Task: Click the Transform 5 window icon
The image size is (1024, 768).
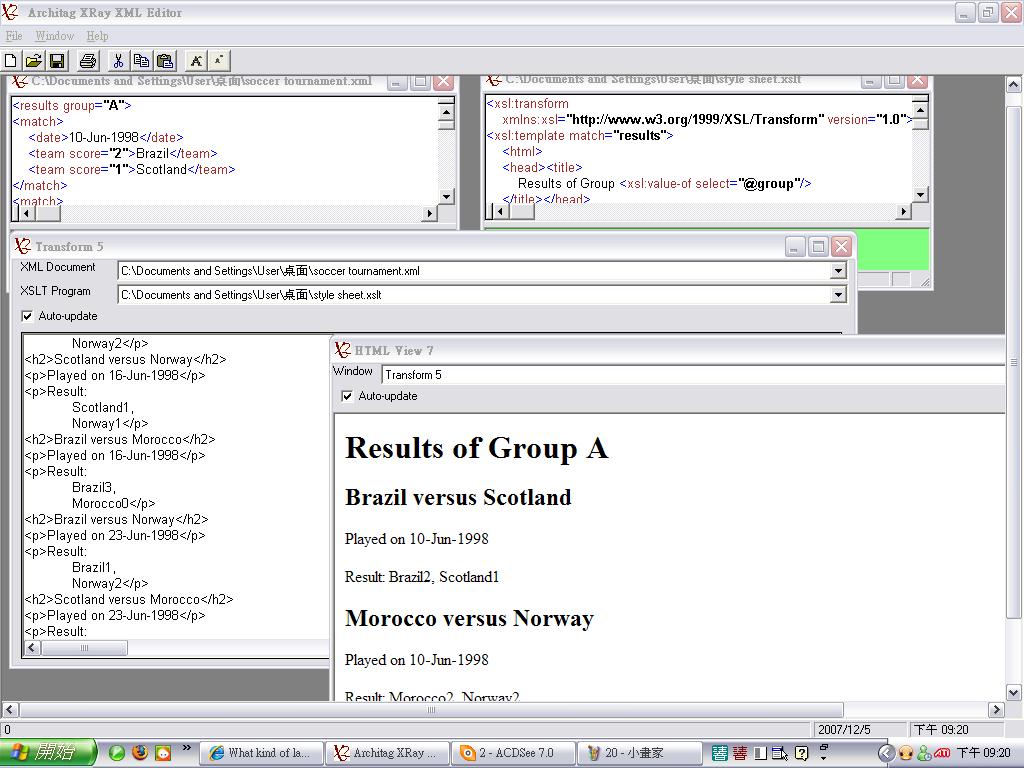Action: [22, 246]
